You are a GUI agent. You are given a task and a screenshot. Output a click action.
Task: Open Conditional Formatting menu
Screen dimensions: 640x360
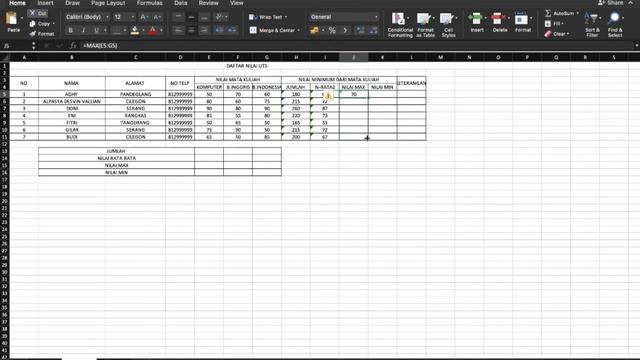tap(400, 25)
